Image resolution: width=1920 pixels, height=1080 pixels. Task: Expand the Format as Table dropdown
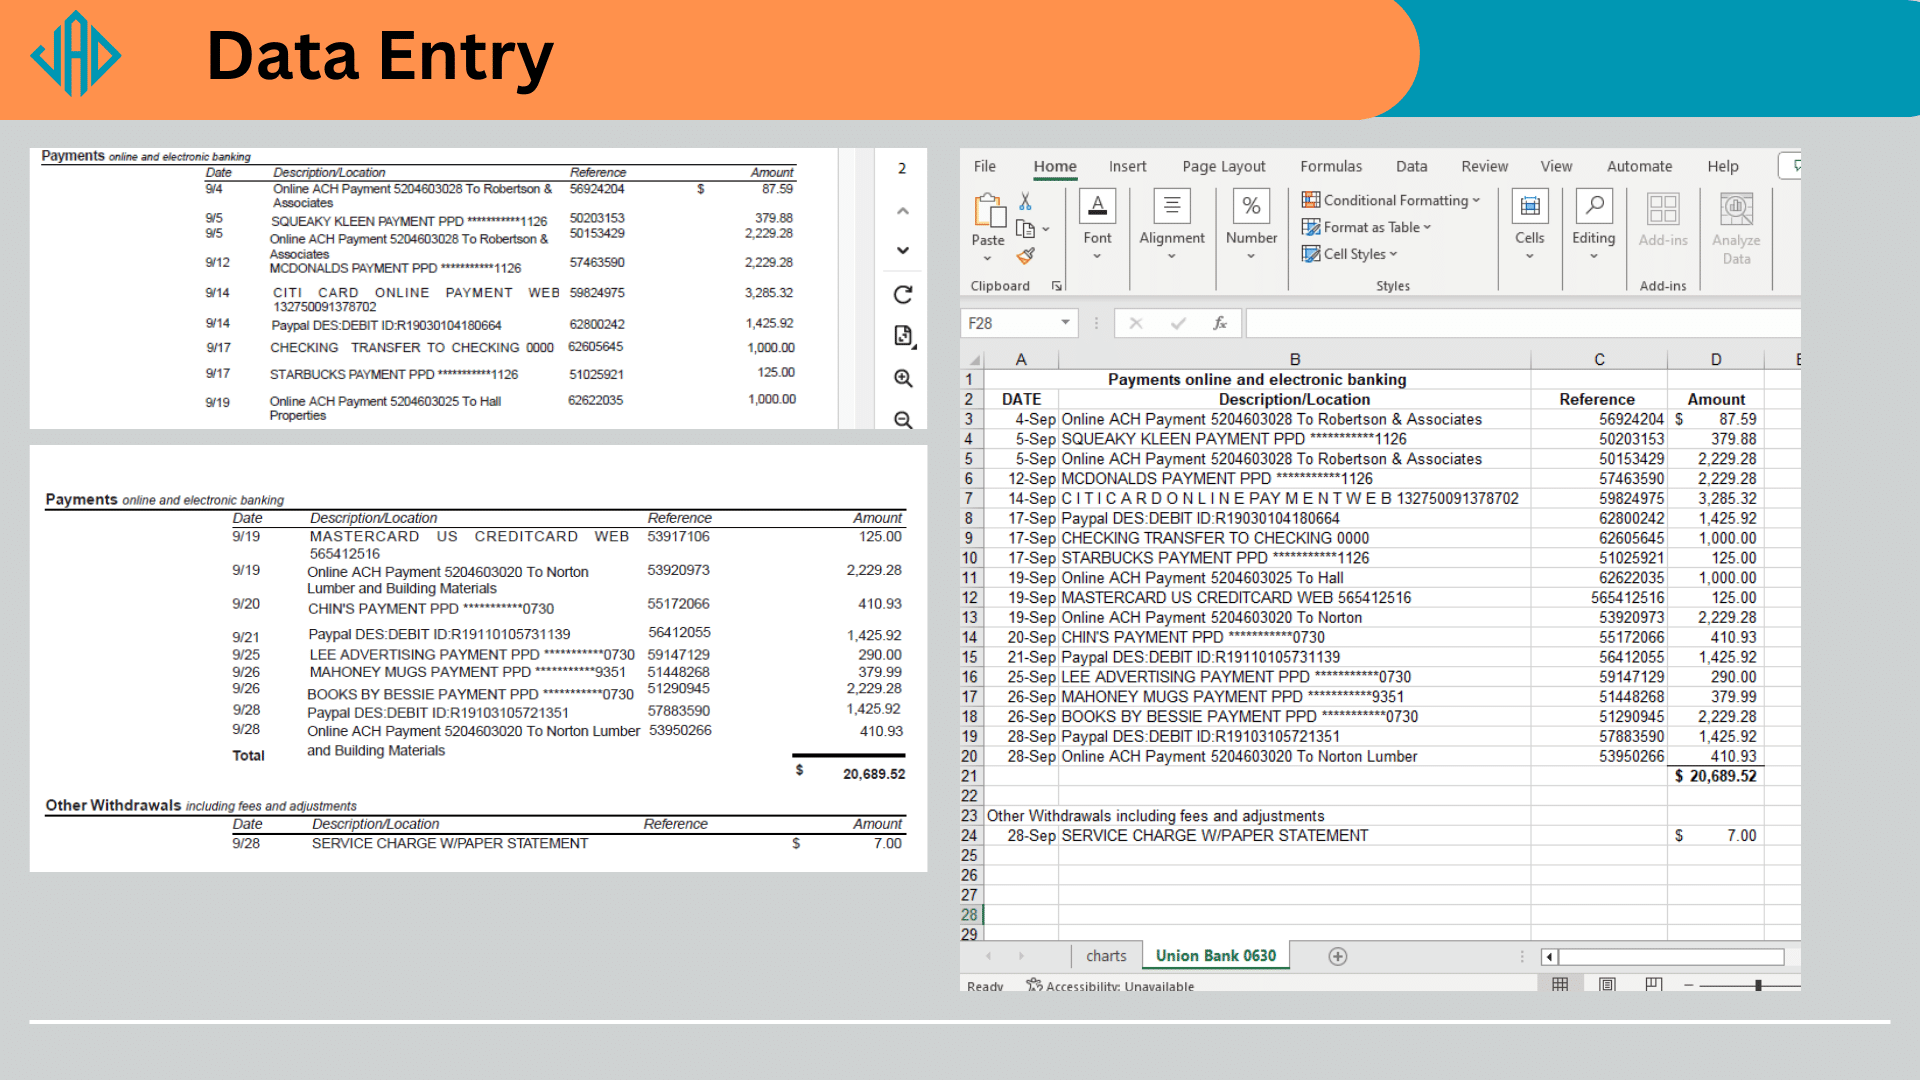pos(1427,227)
